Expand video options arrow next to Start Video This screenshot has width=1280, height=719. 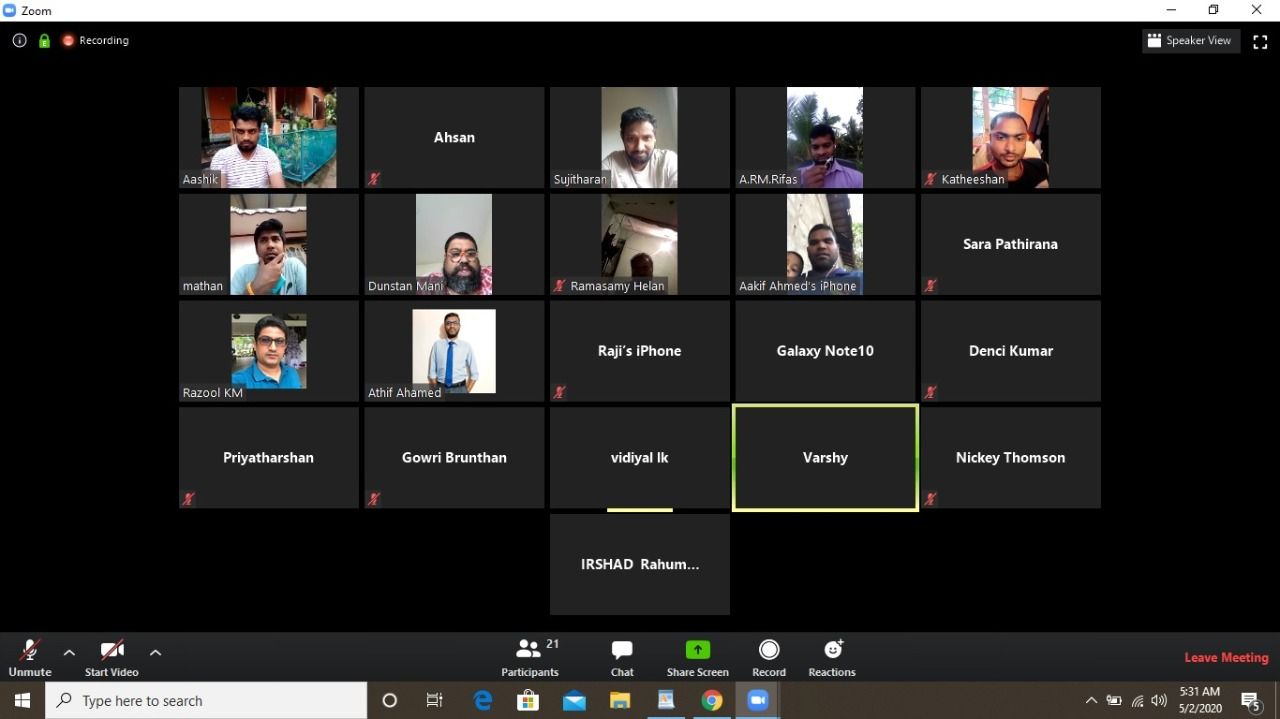155,652
